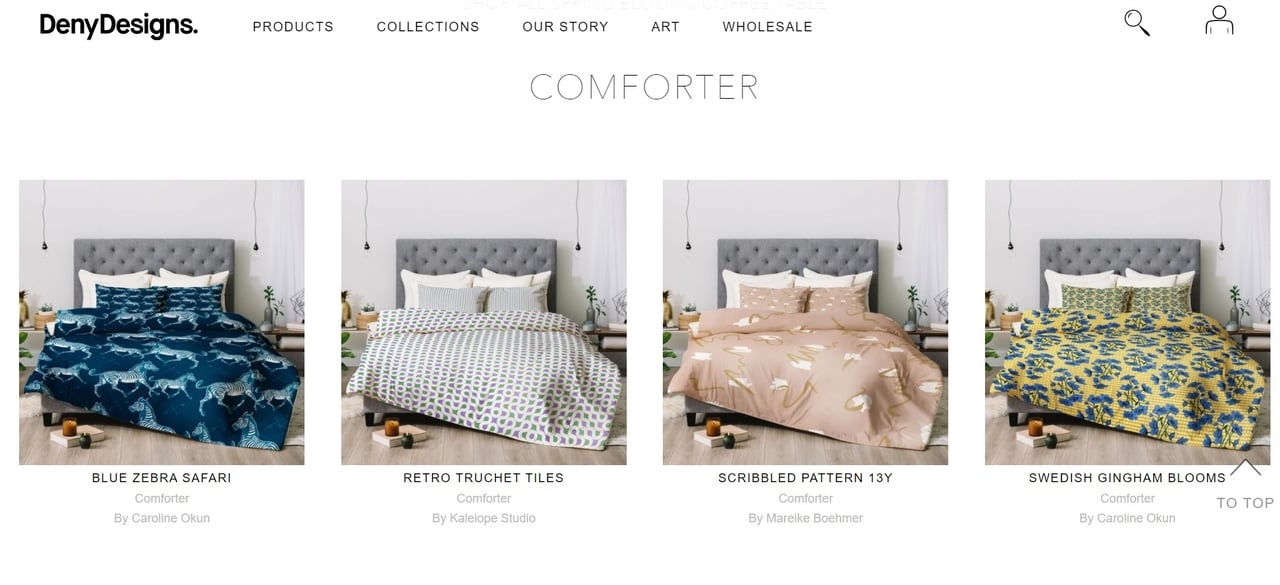The image size is (1280, 585).
Task: Click By Caroline Okun under Blue Zebra Safari
Action: pos(162,518)
